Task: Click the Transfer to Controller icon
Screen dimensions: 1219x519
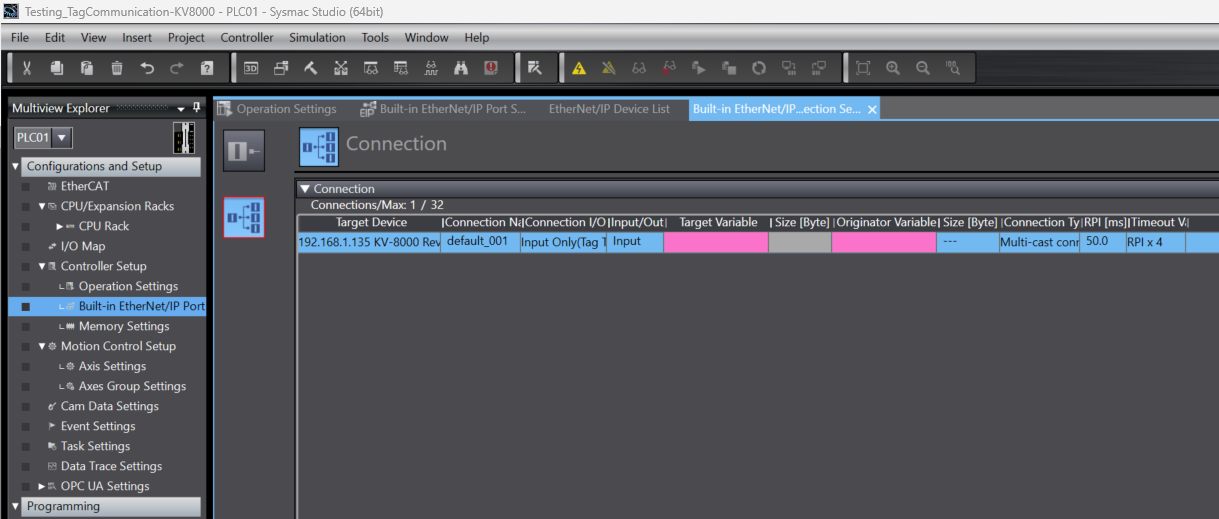Action: point(789,68)
